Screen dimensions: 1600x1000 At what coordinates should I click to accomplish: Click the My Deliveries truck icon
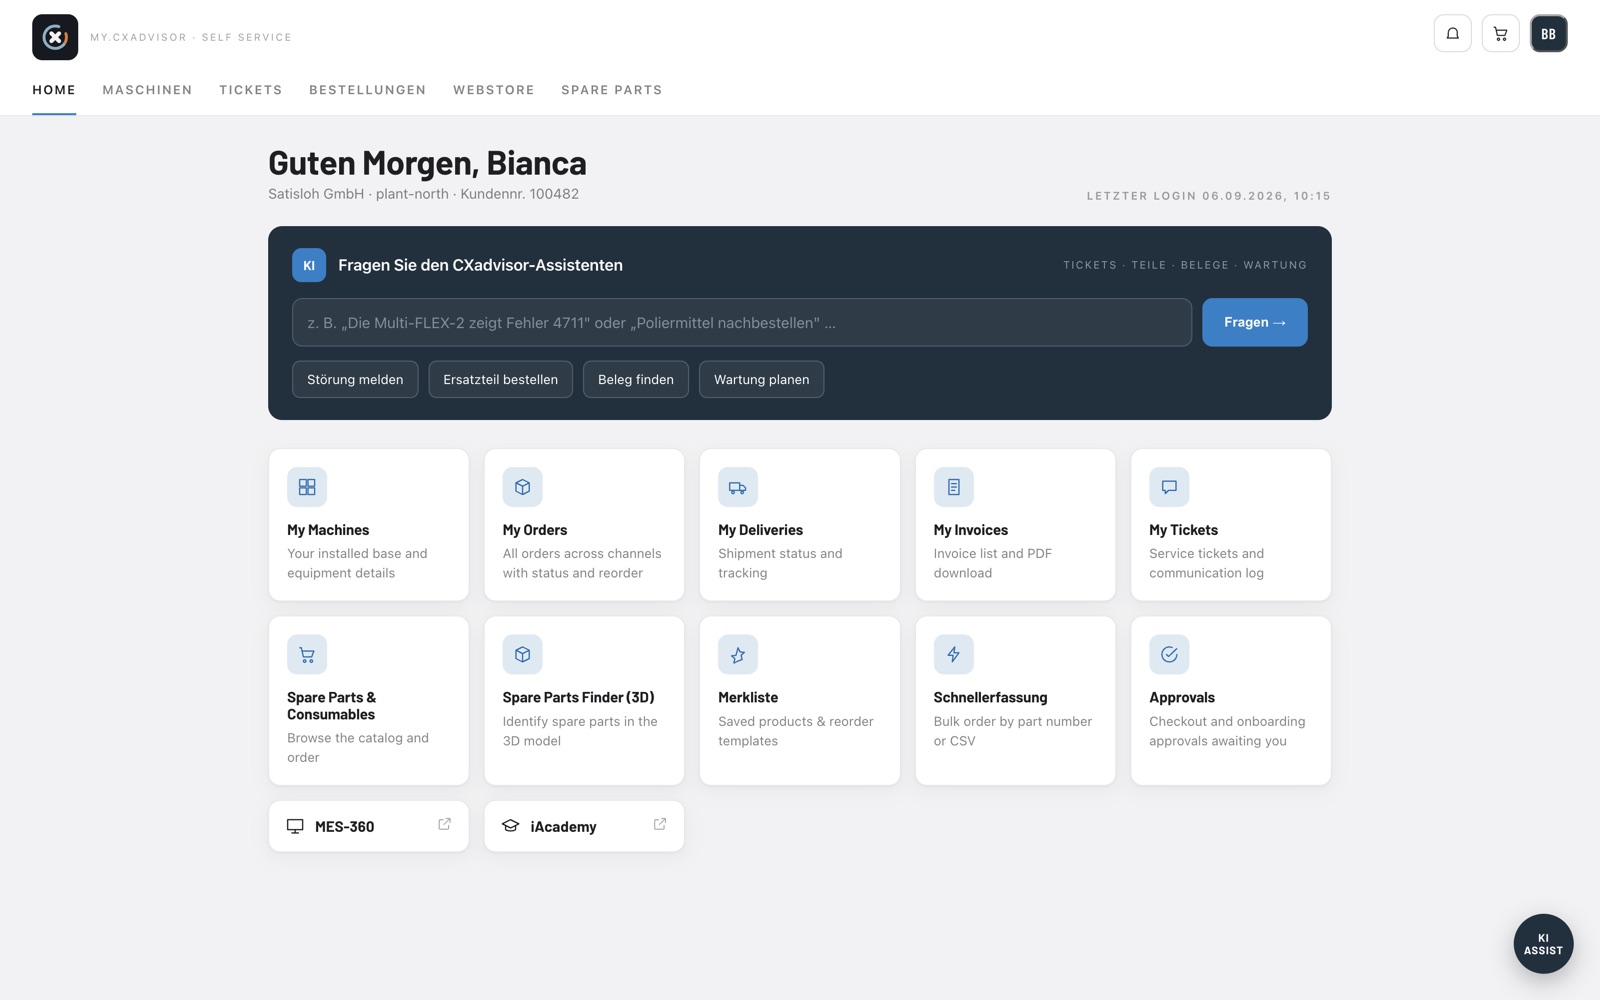pyautogui.click(x=738, y=487)
